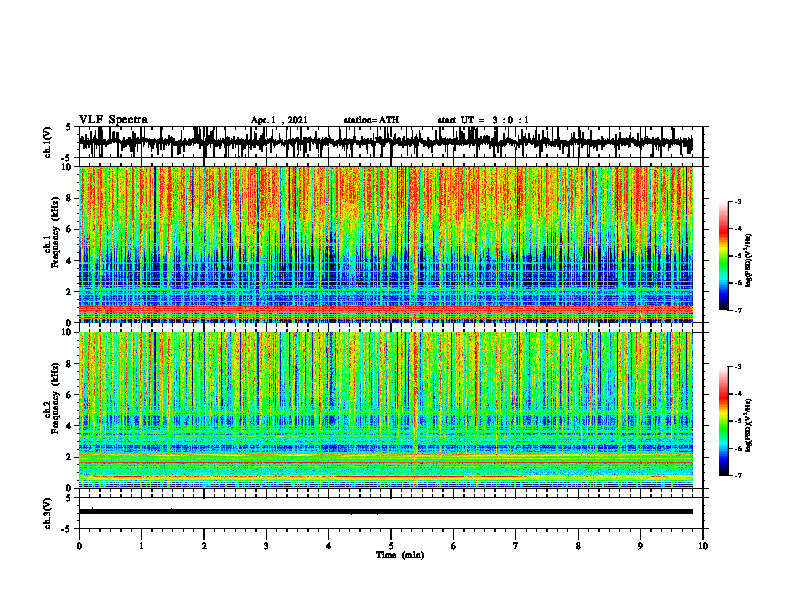Click the ch.3 flat black trace
This screenshot has width=792, height=612.
(x=385, y=512)
